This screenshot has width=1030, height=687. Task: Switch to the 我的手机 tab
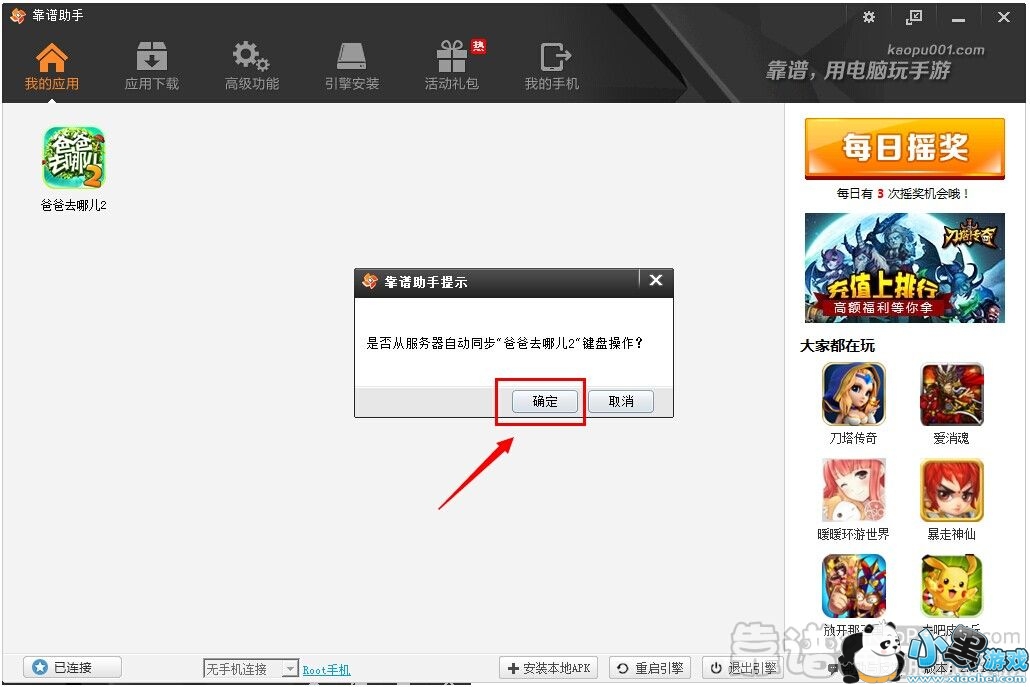552,66
